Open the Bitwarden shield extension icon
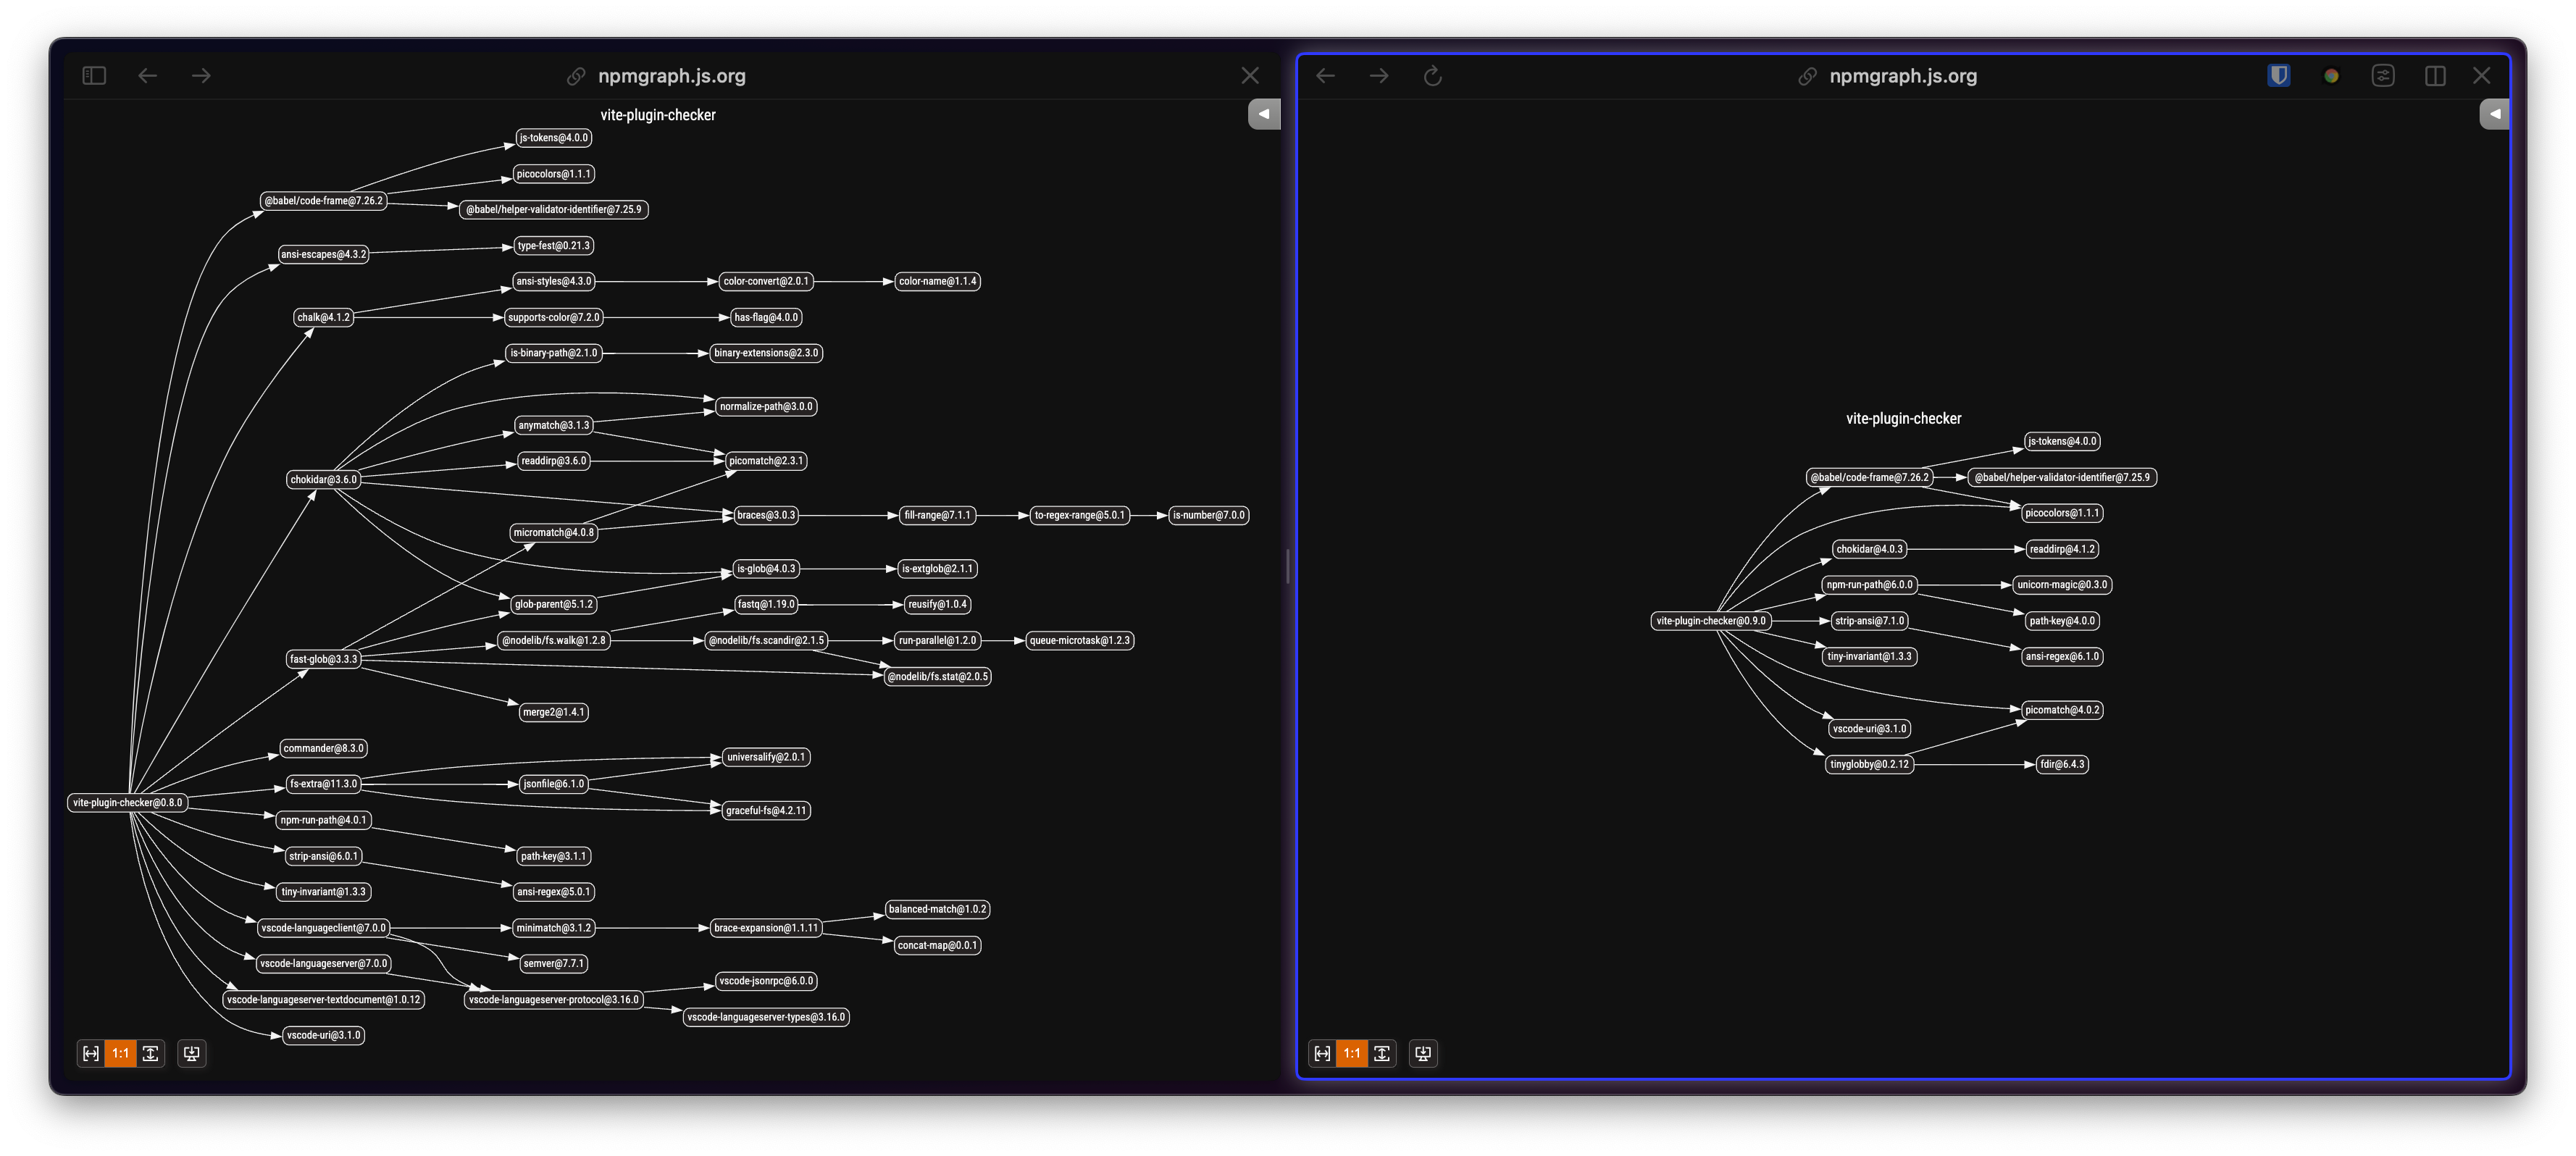 [x=2279, y=75]
